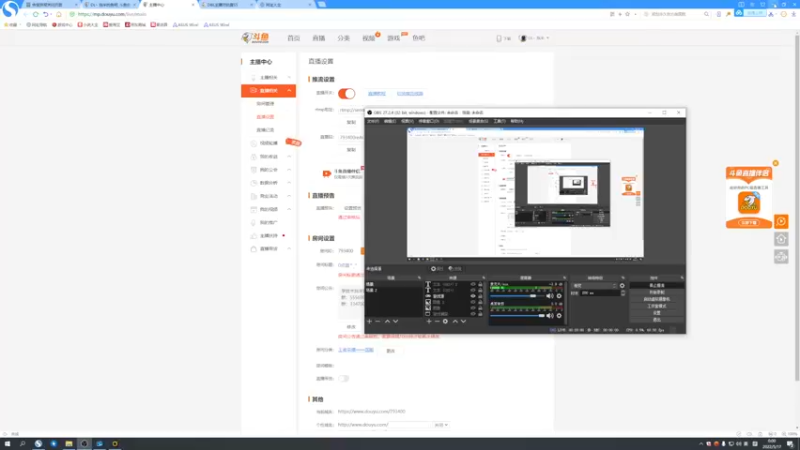Click 停止推流 button in OBS controls
Viewport: 800px width, 450px height.
tap(657, 286)
